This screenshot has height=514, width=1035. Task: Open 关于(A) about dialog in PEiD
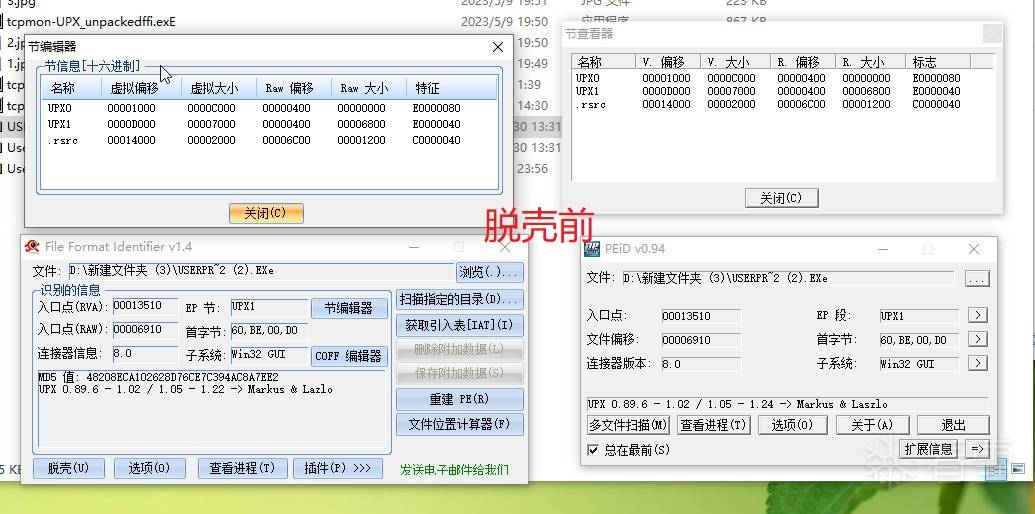click(873, 425)
